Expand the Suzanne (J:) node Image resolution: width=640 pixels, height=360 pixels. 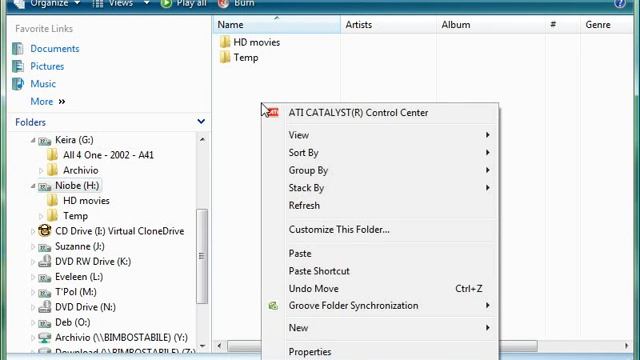click(33, 247)
